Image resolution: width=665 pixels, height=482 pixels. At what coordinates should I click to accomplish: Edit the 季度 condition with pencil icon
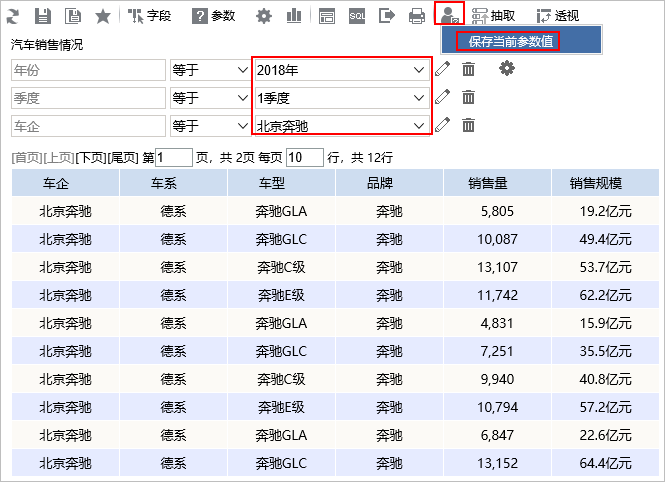[442, 97]
